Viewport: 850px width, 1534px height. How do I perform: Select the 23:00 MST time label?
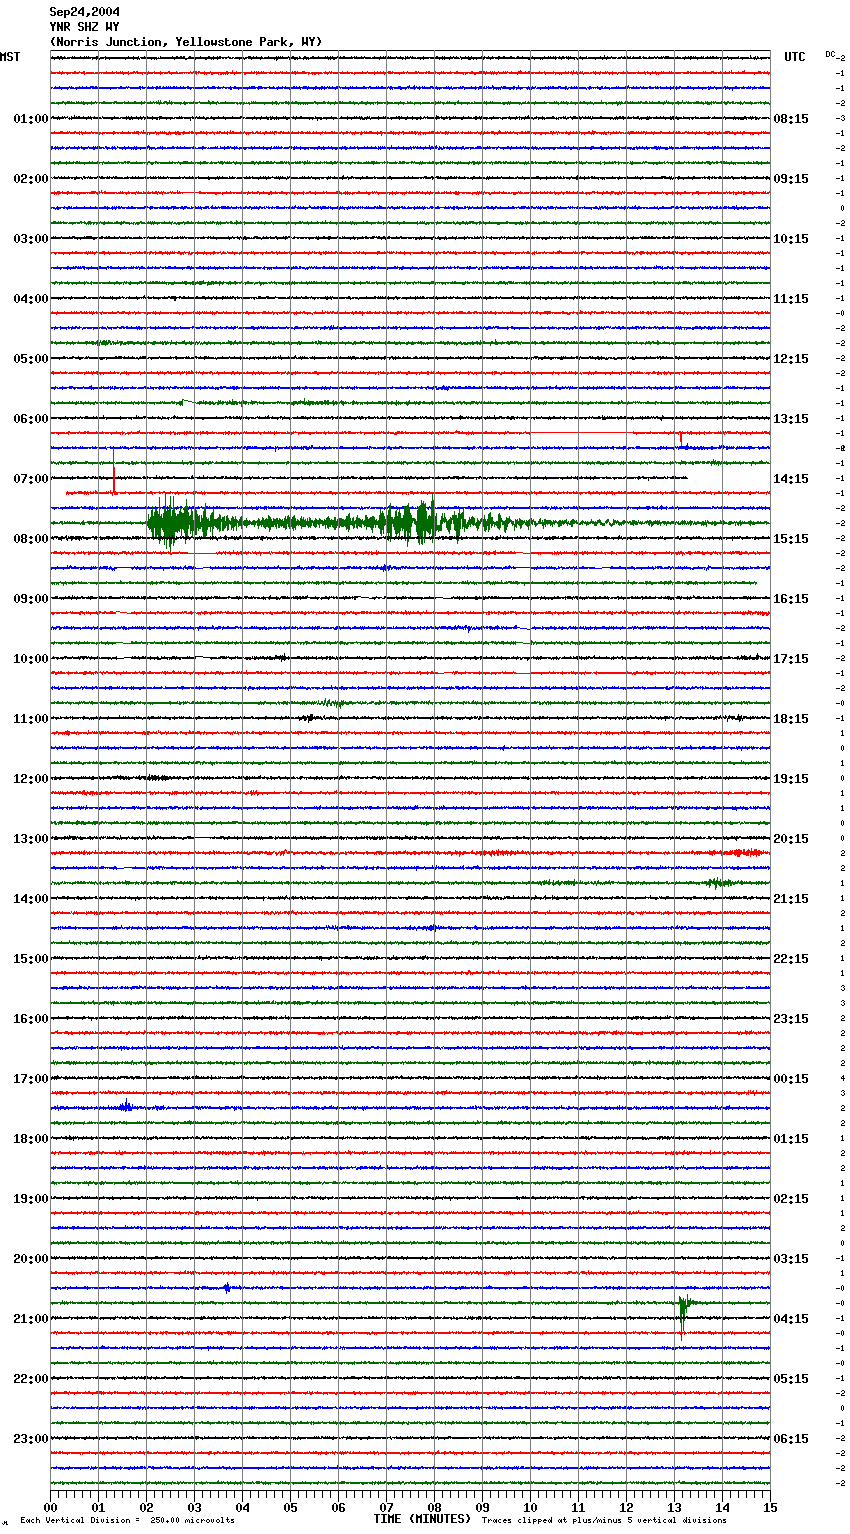coord(31,1439)
